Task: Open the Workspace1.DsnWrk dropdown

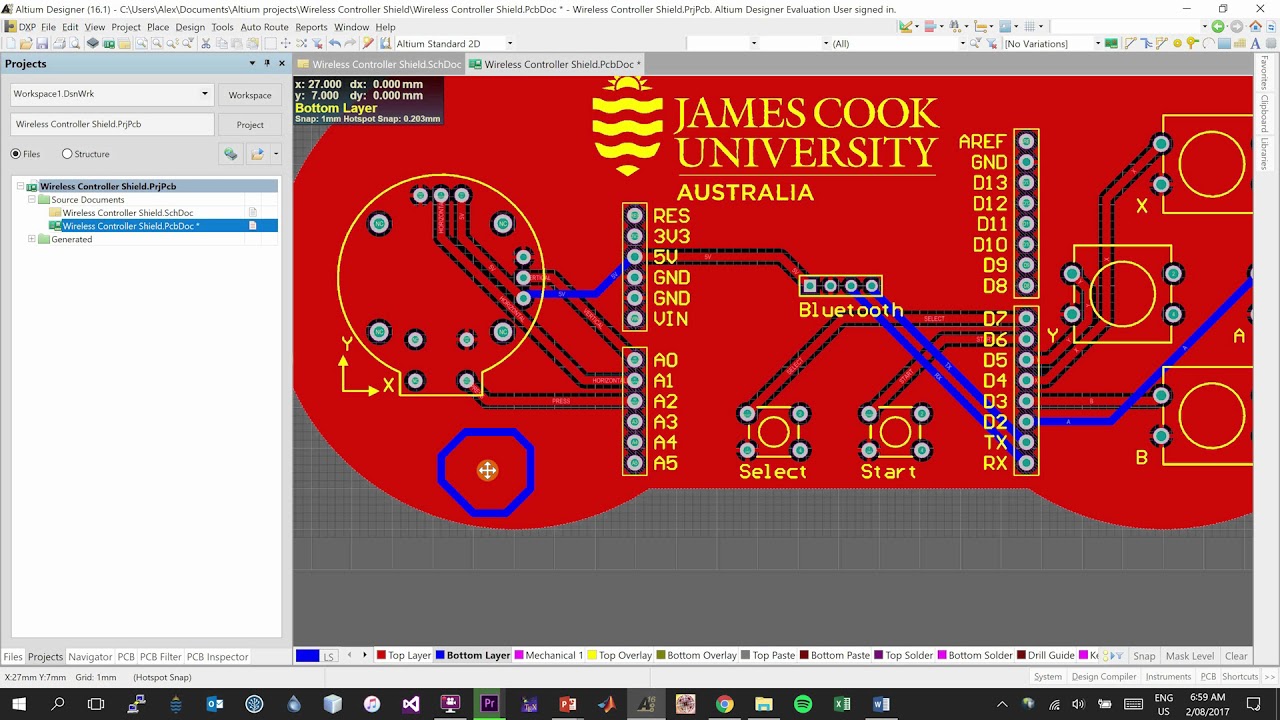Action: [x=204, y=94]
